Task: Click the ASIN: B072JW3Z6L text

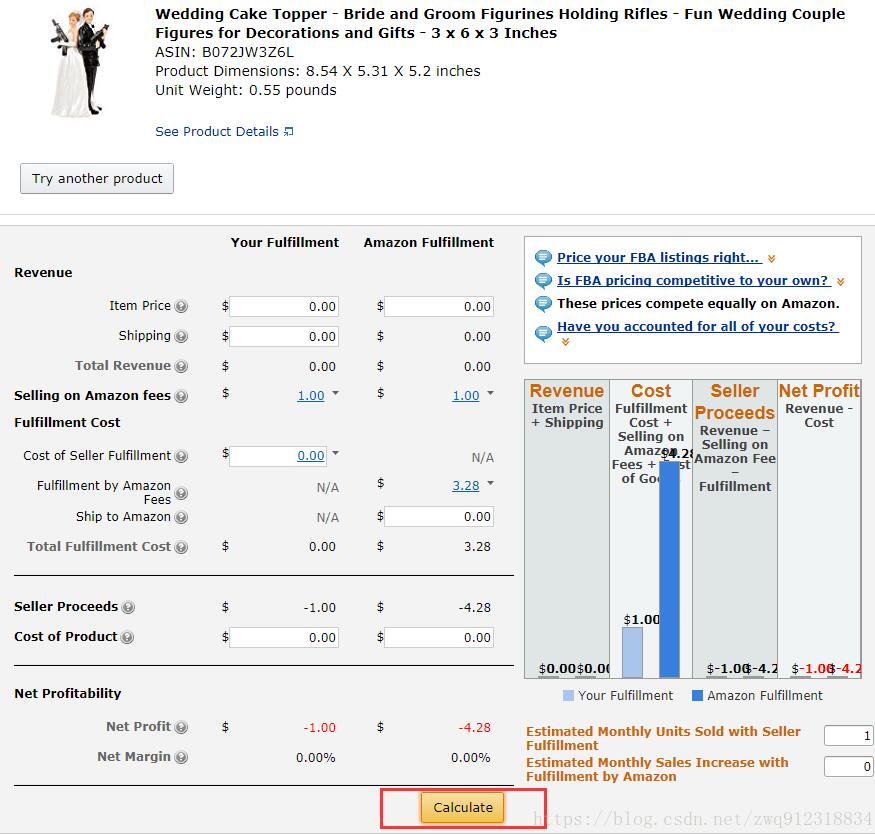Action: coord(224,52)
